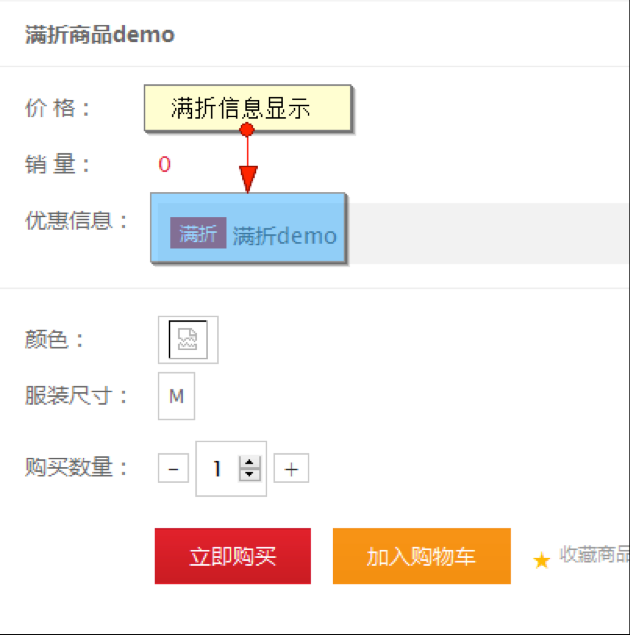The height and width of the screenshot is (635, 630).
Task: Click the red anchor dot on annotation
Action: (x=247, y=130)
